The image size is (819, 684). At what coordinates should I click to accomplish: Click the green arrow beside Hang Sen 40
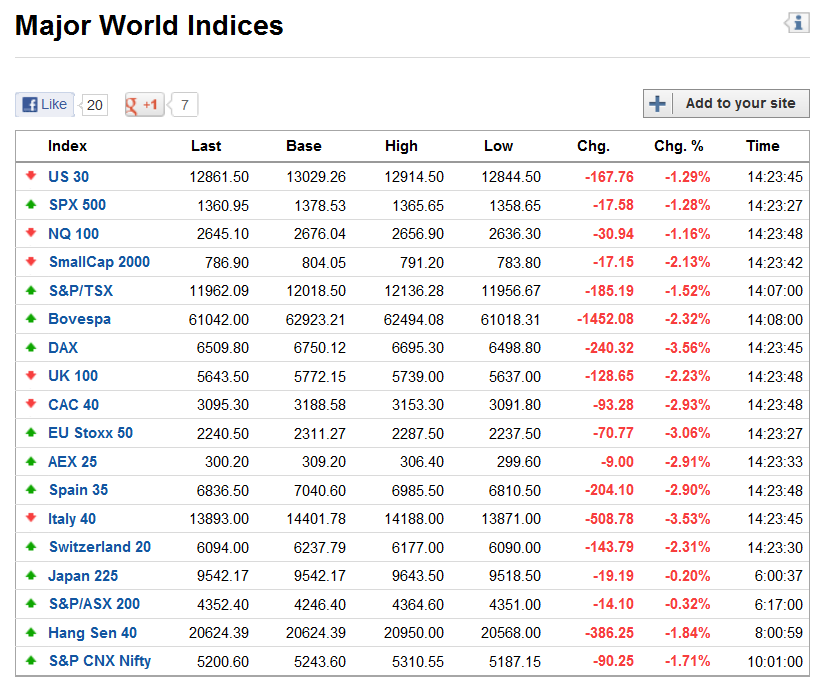[x=31, y=633]
